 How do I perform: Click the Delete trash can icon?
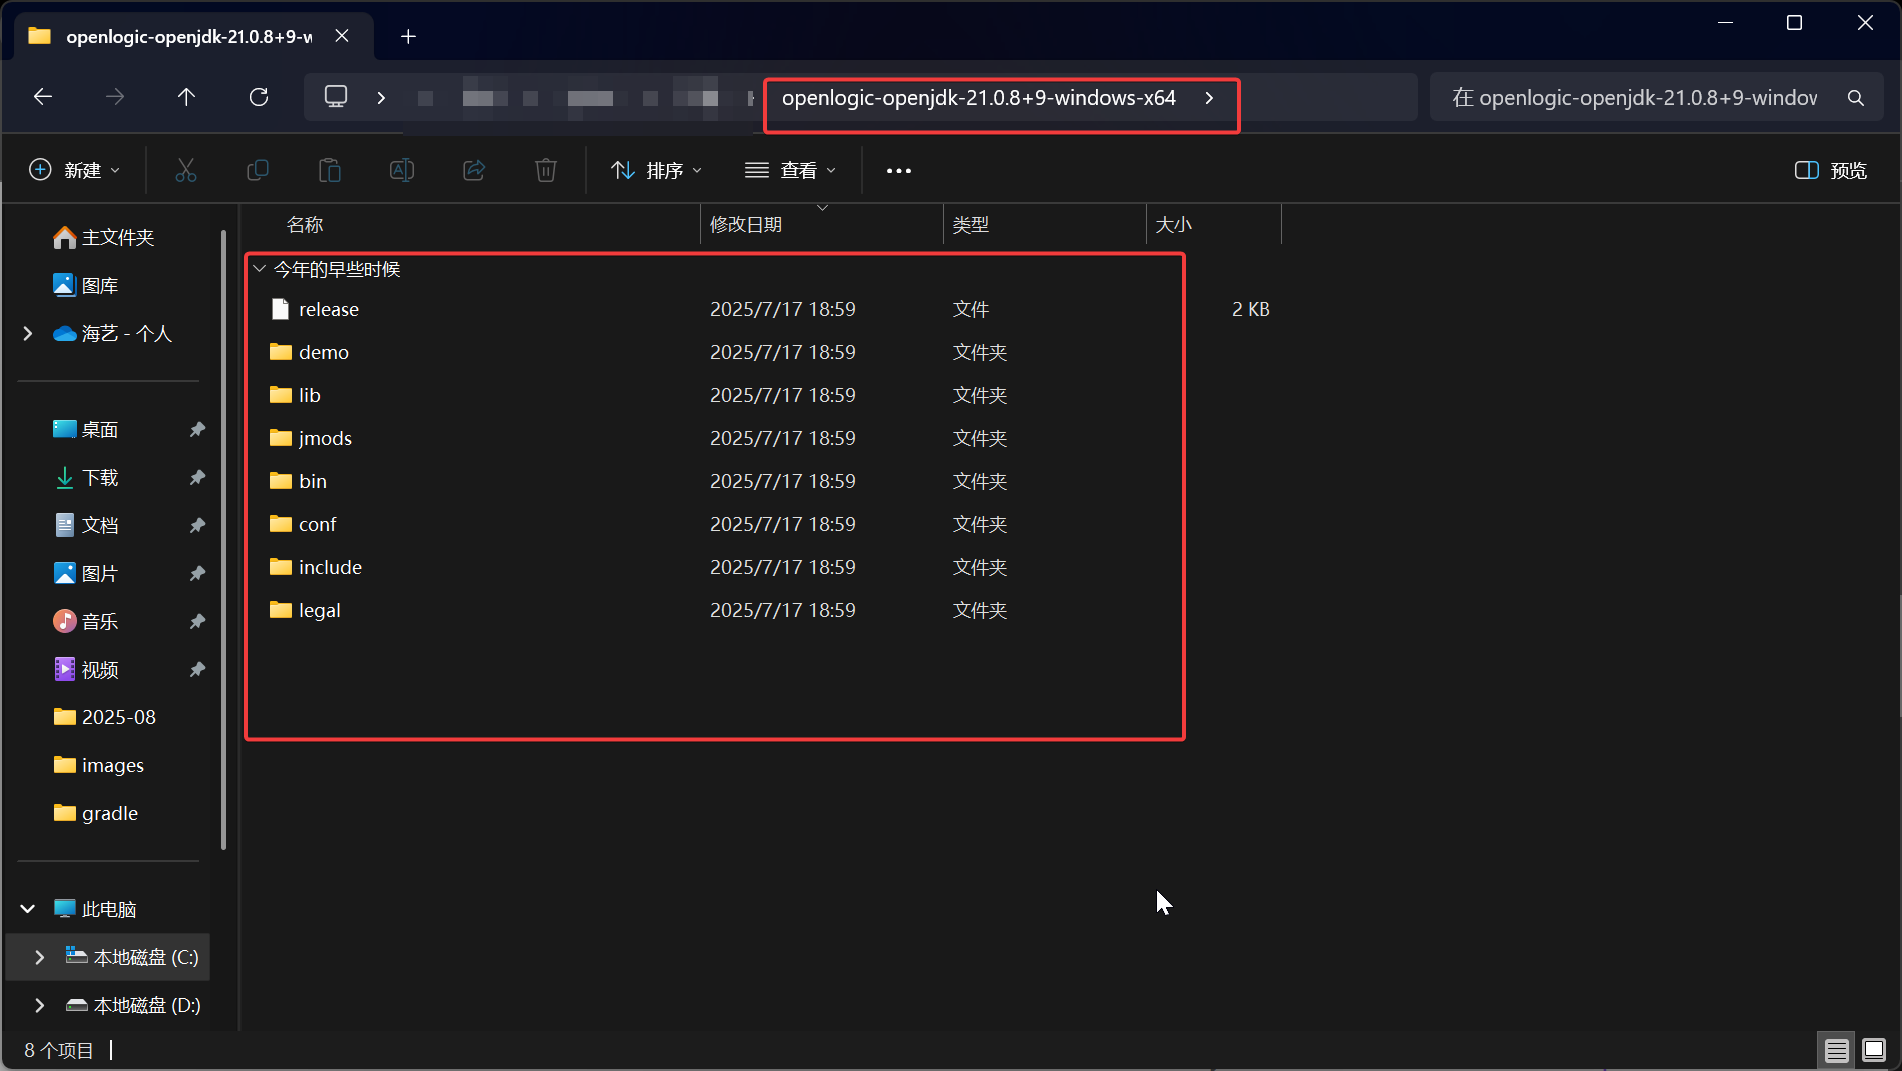(545, 170)
